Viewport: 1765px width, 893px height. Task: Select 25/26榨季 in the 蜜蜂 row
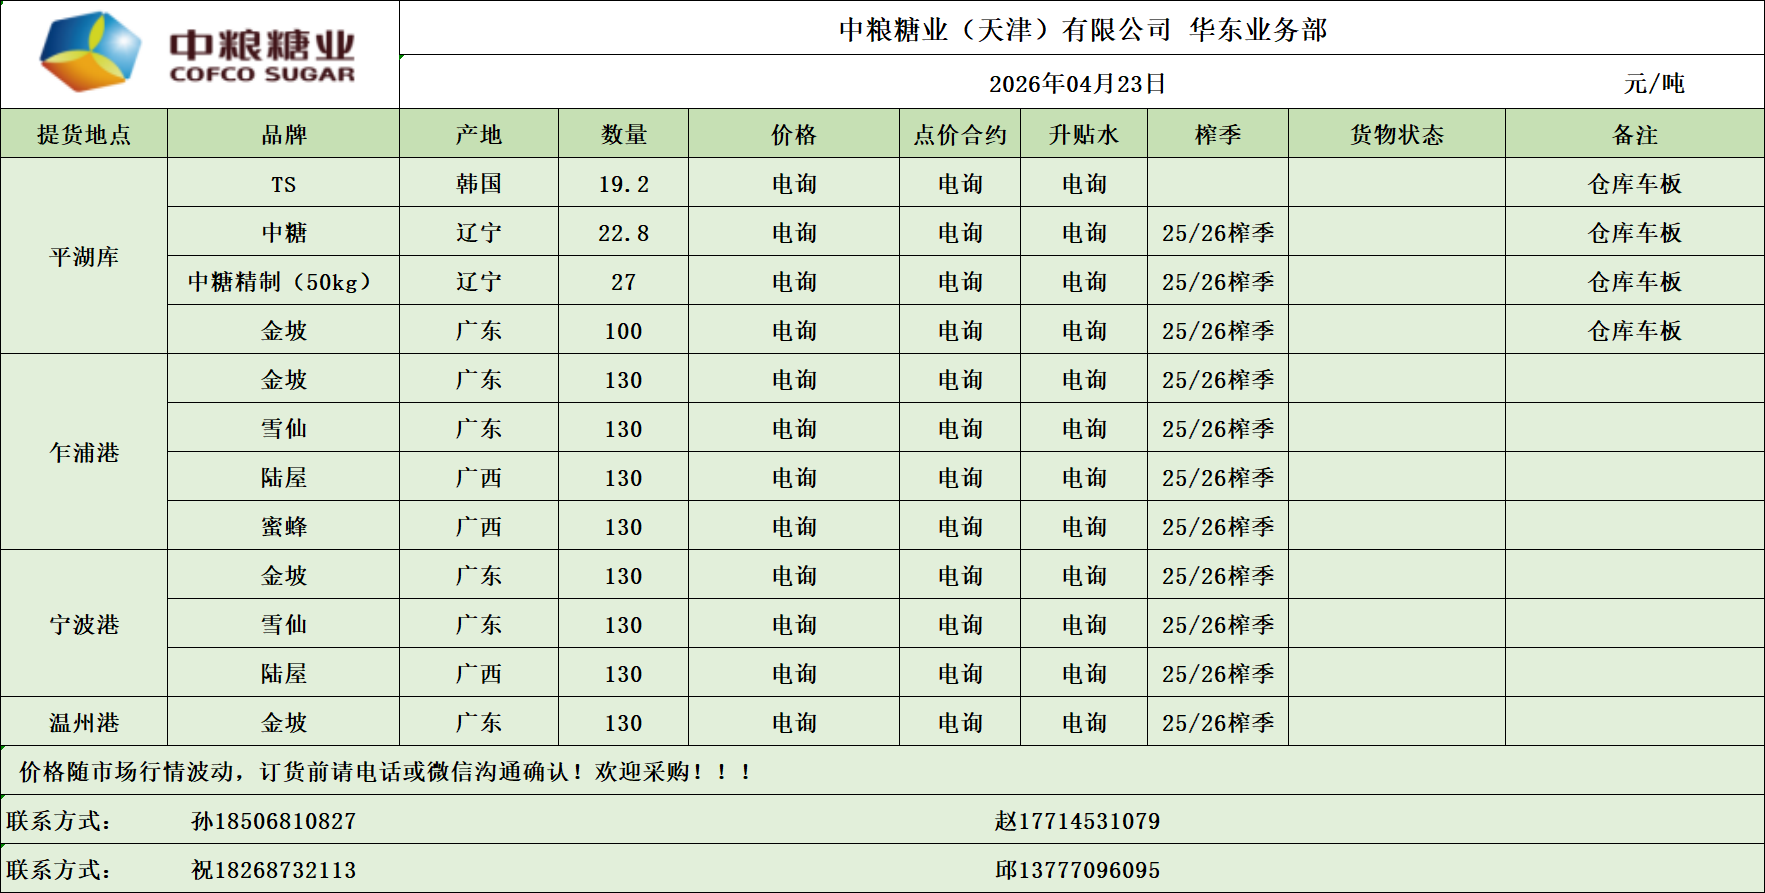click(x=1218, y=527)
